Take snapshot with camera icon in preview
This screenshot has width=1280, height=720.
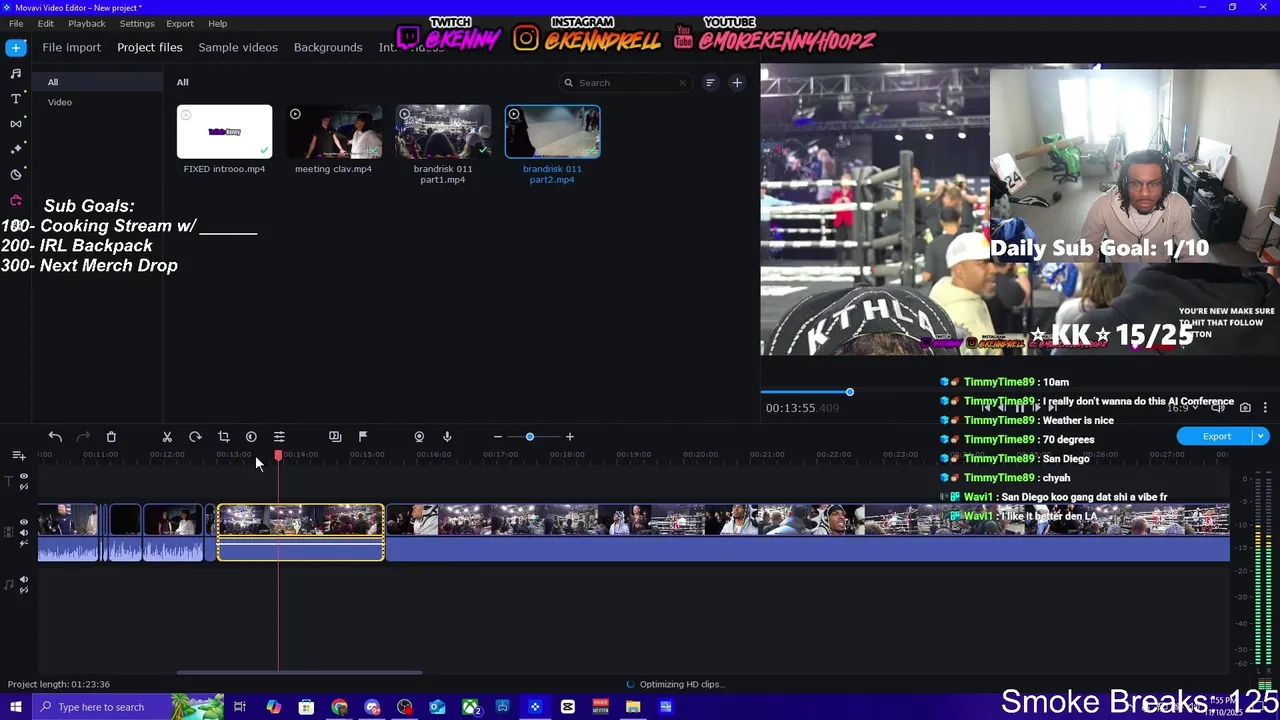tap(1245, 408)
